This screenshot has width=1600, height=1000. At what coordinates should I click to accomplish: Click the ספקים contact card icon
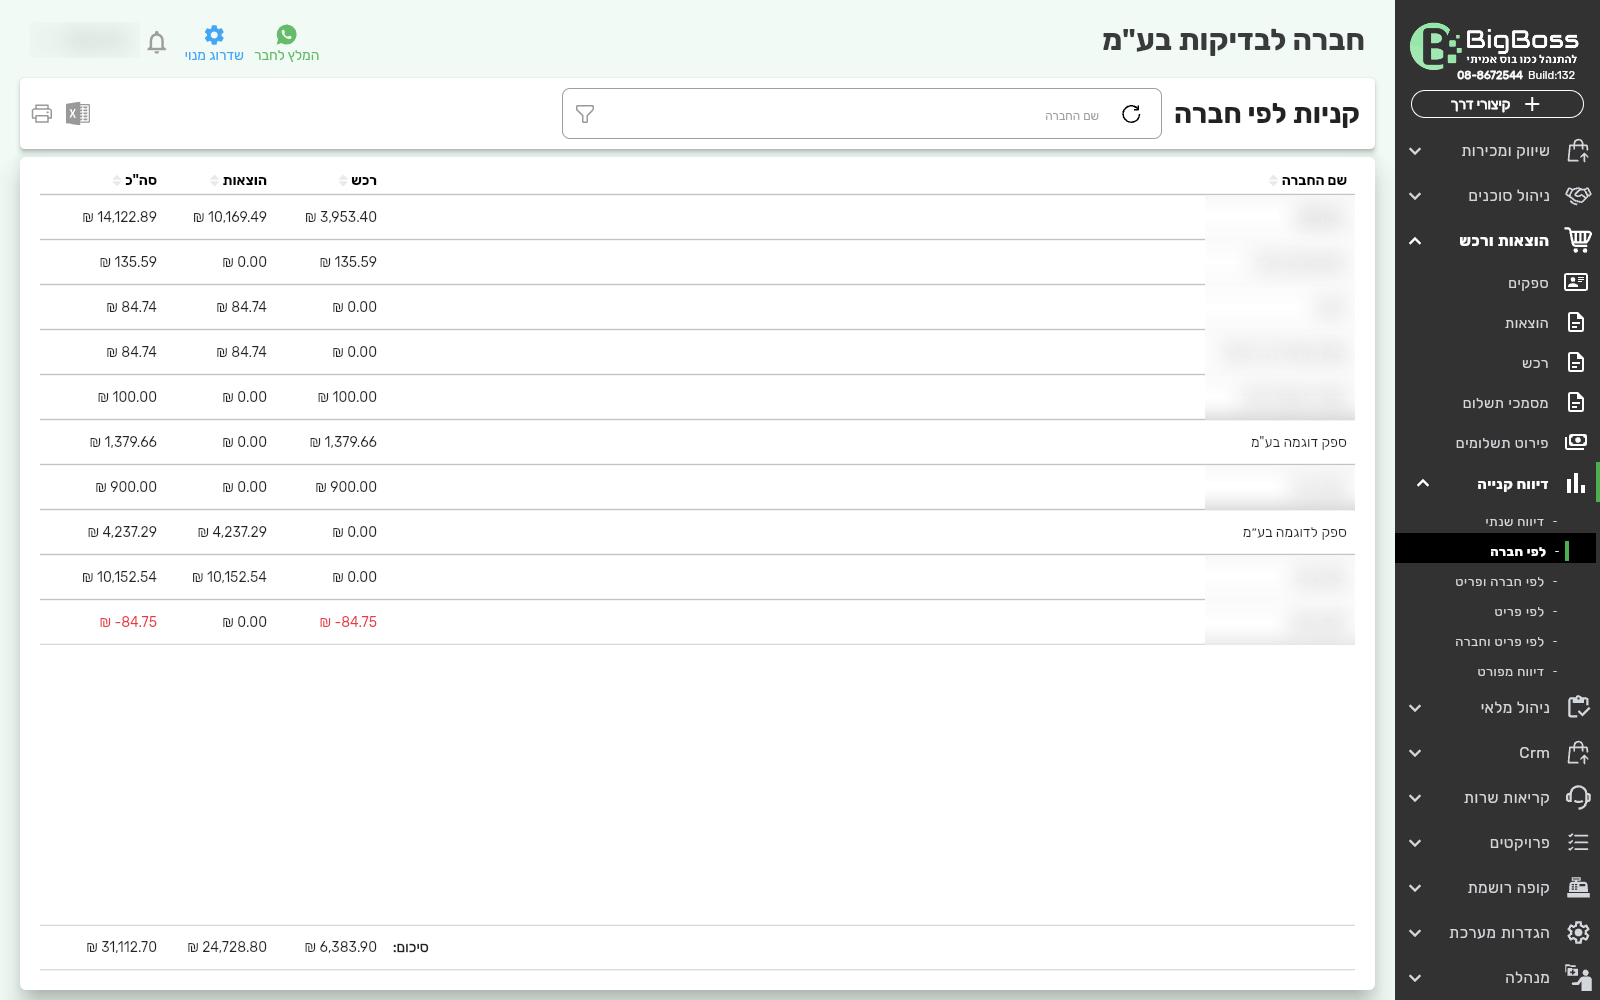[1576, 282]
